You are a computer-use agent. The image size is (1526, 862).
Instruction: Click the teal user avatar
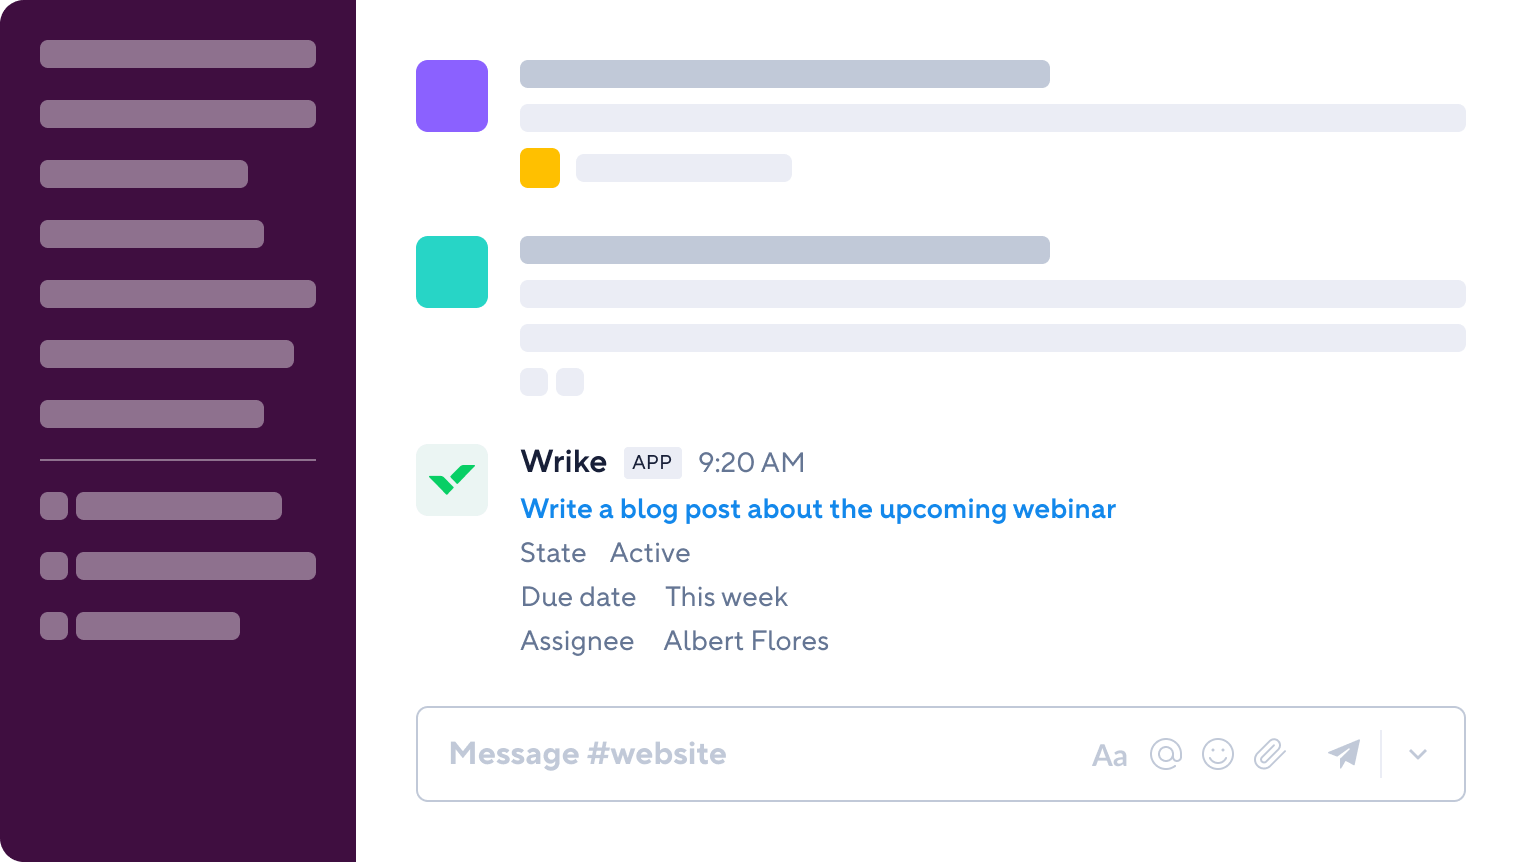pos(452,272)
